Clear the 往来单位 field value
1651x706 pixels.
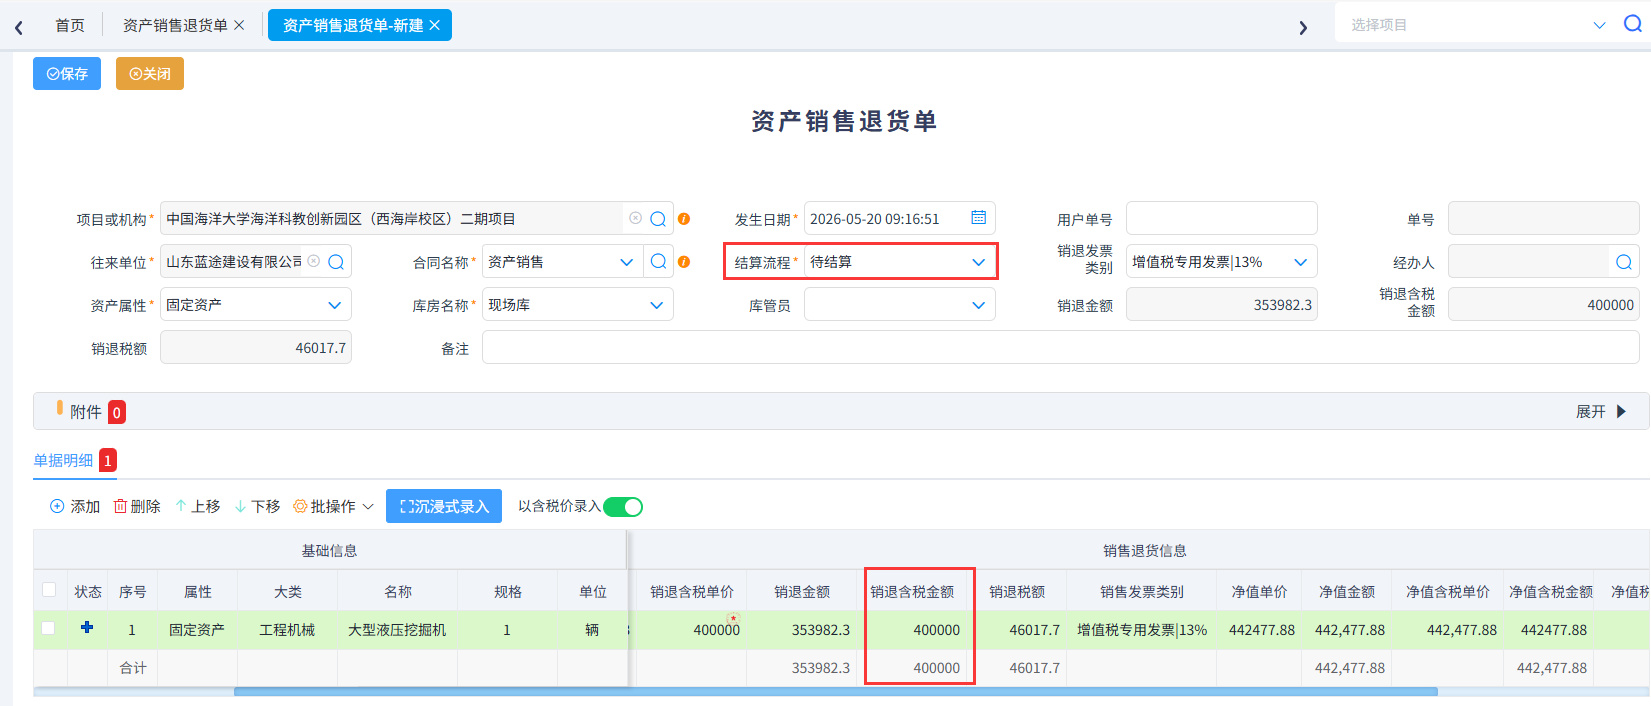pyautogui.click(x=314, y=261)
